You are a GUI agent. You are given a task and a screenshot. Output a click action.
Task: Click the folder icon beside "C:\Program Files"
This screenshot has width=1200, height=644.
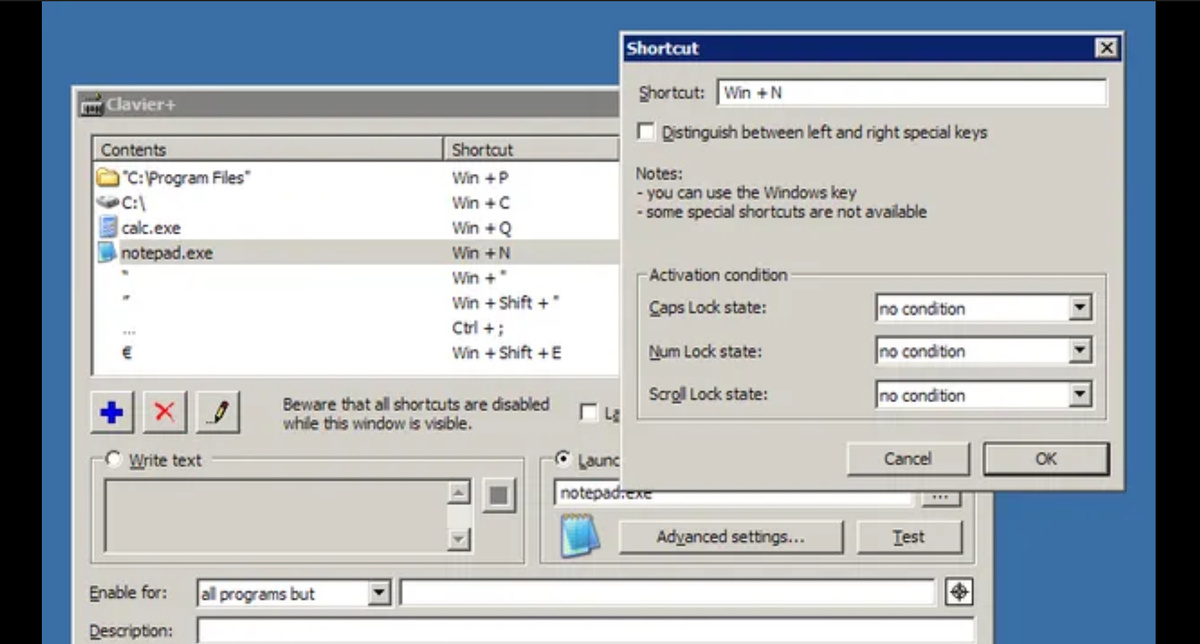point(109,177)
